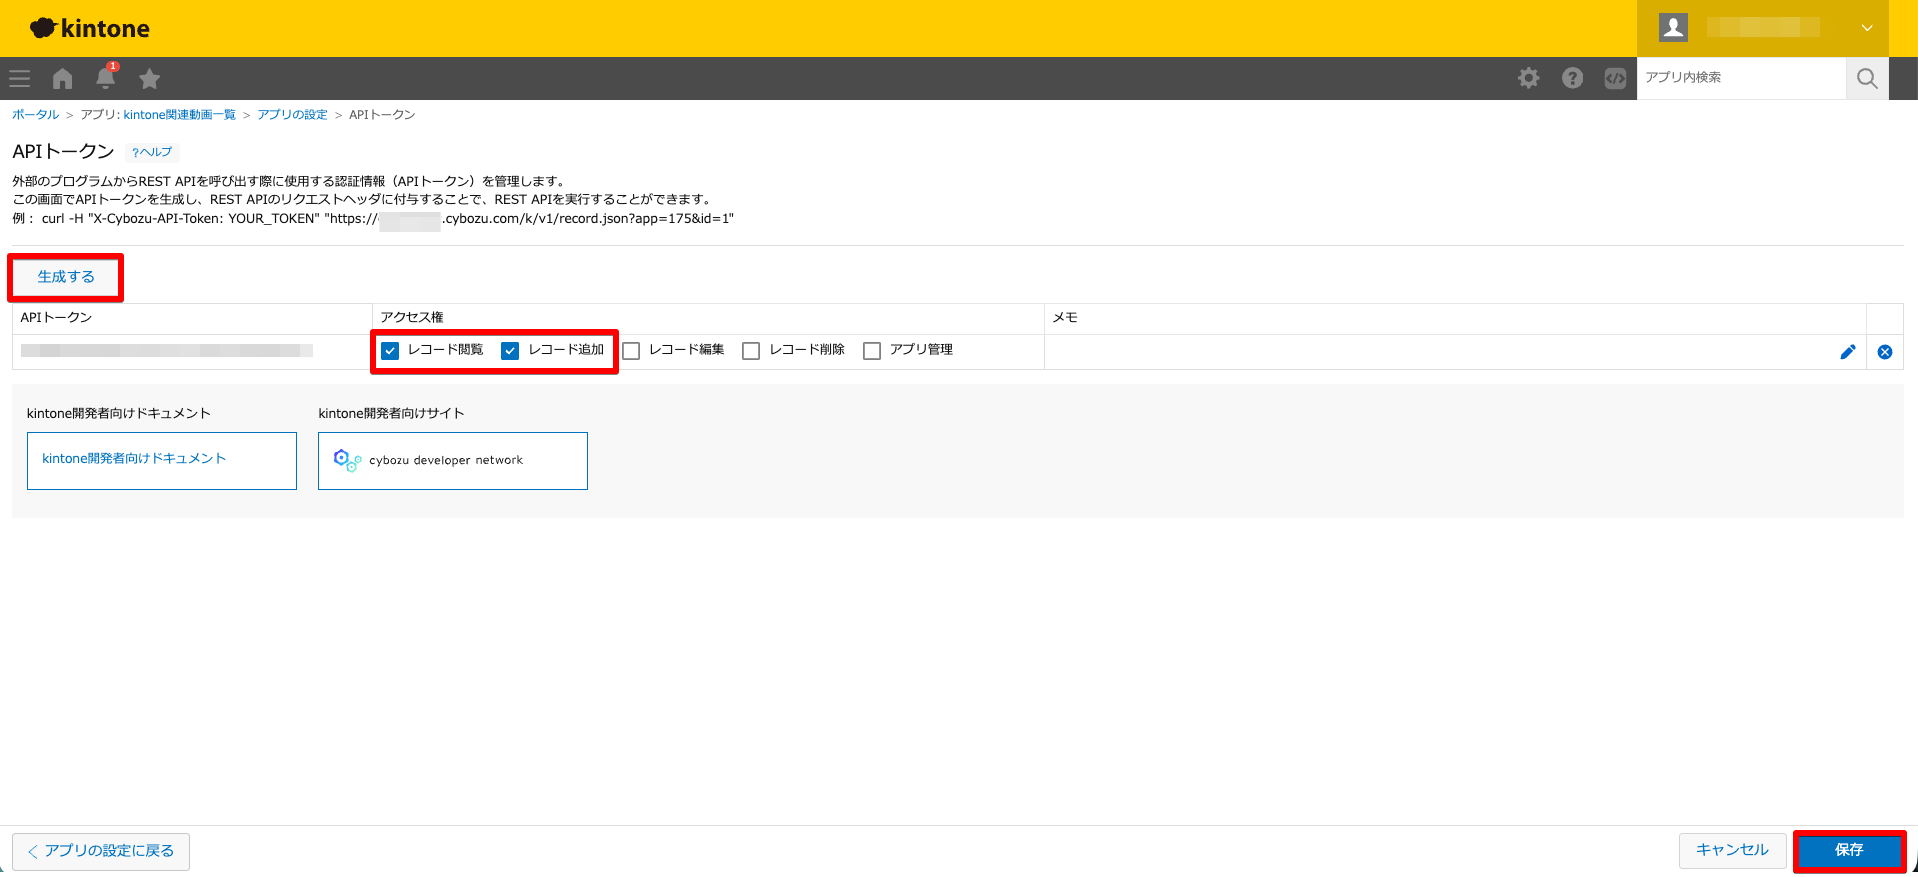Viewport: 1918px width, 877px height.
Task: Open the cybozu developer network link box
Action: (453, 461)
